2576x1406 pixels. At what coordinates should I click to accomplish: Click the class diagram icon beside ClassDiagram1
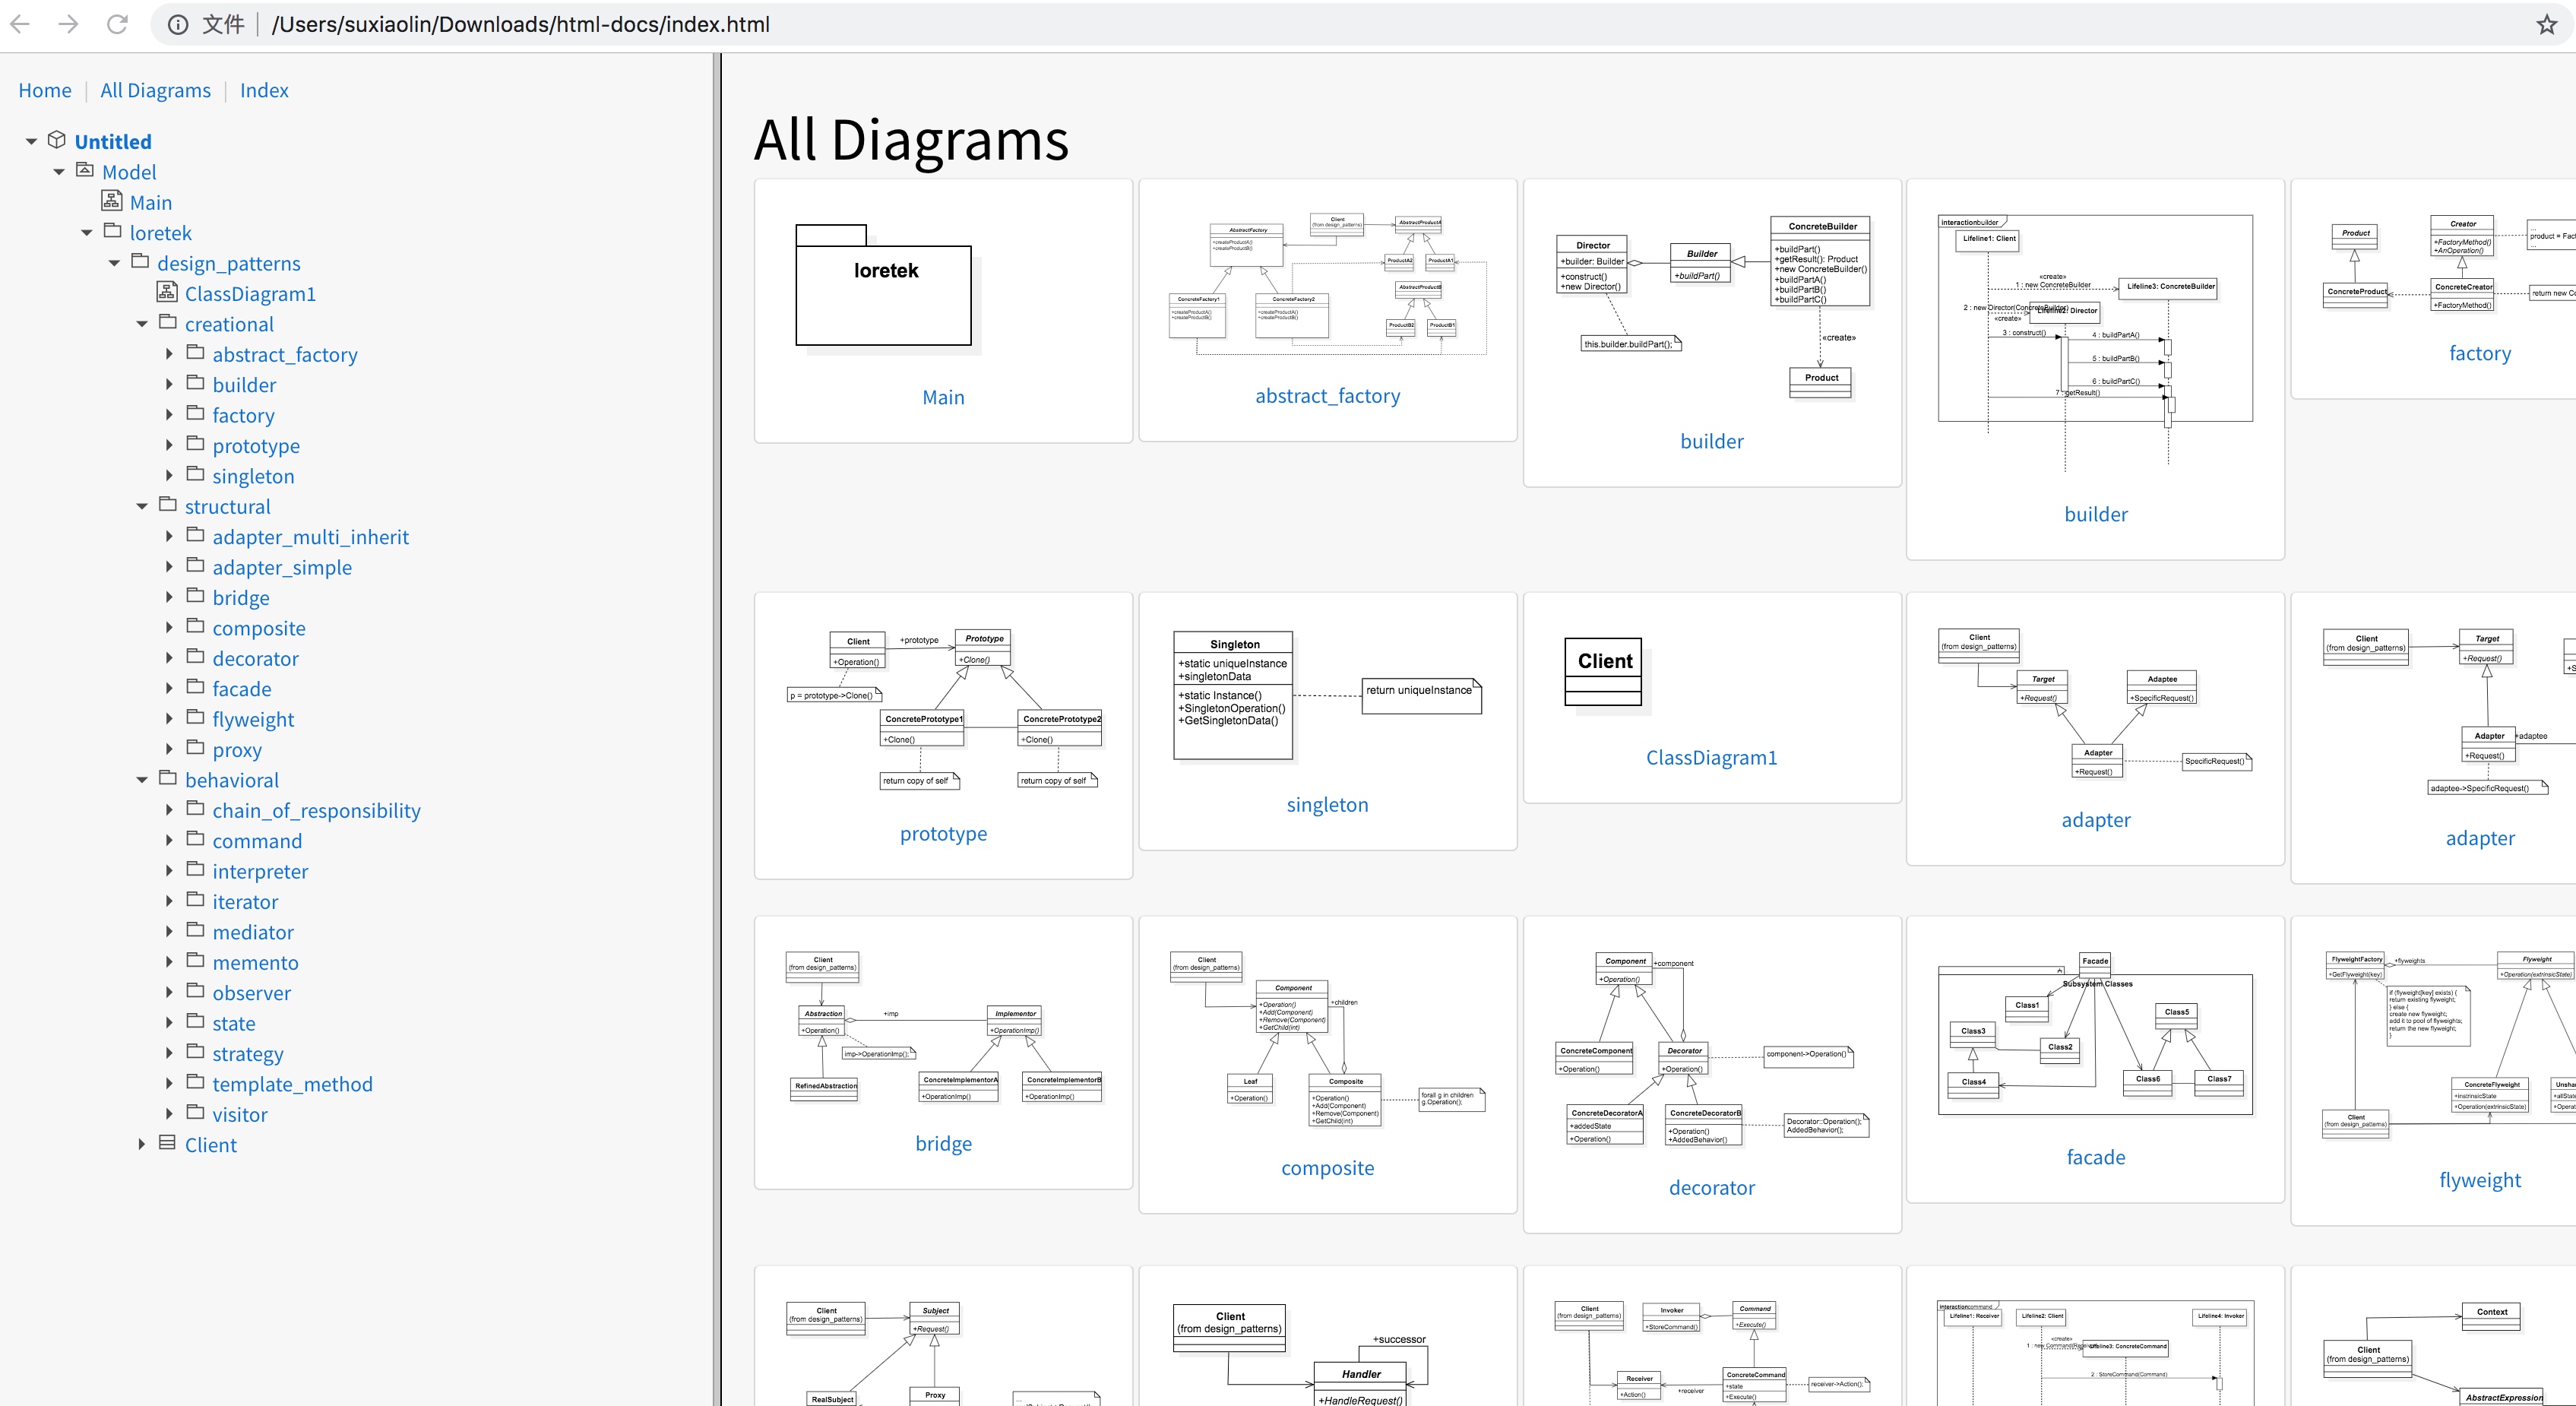(167, 292)
